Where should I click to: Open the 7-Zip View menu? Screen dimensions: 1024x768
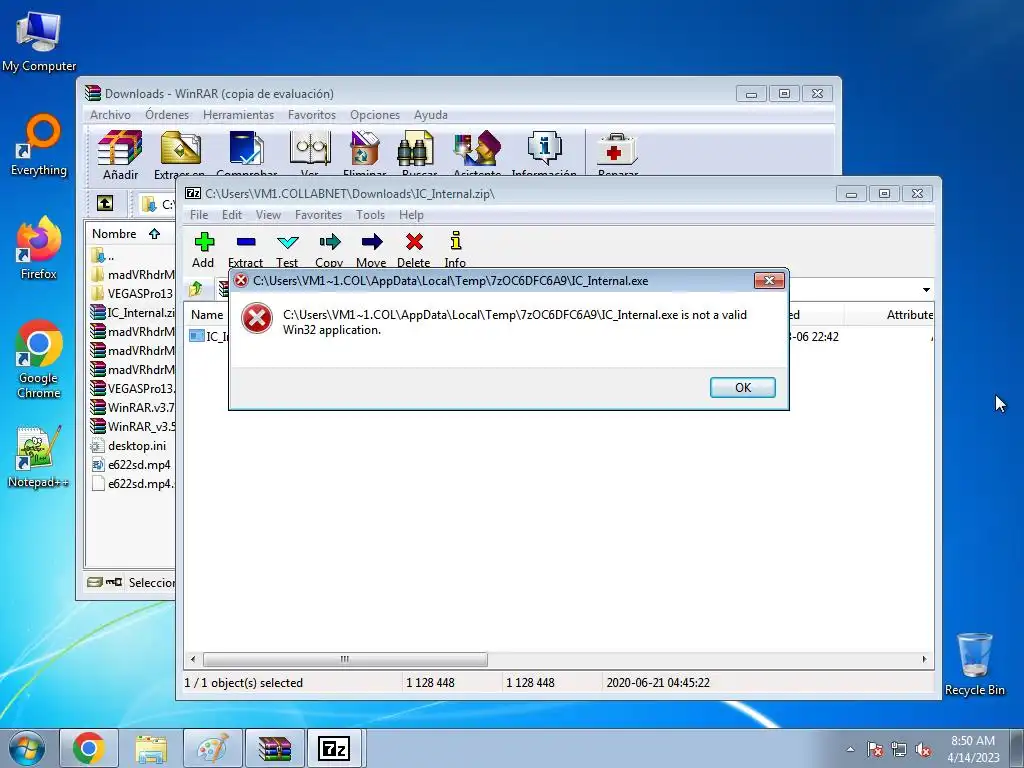tap(268, 215)
